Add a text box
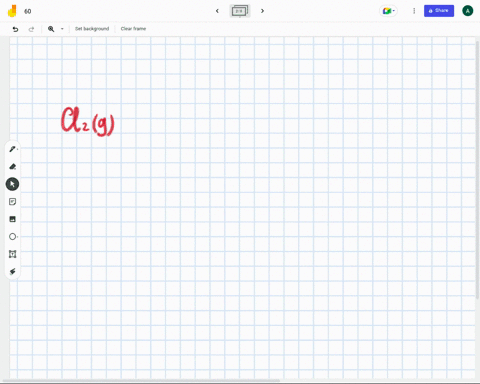This screenshot has height=384, width=480. point(12,254)
